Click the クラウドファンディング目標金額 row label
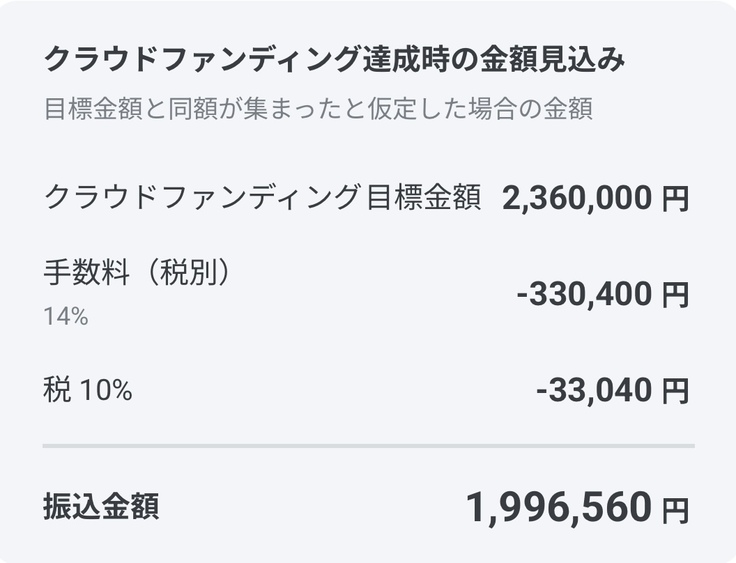Viewport: 736px width, 563px height. pyautogui.click(x=262, y=197)
